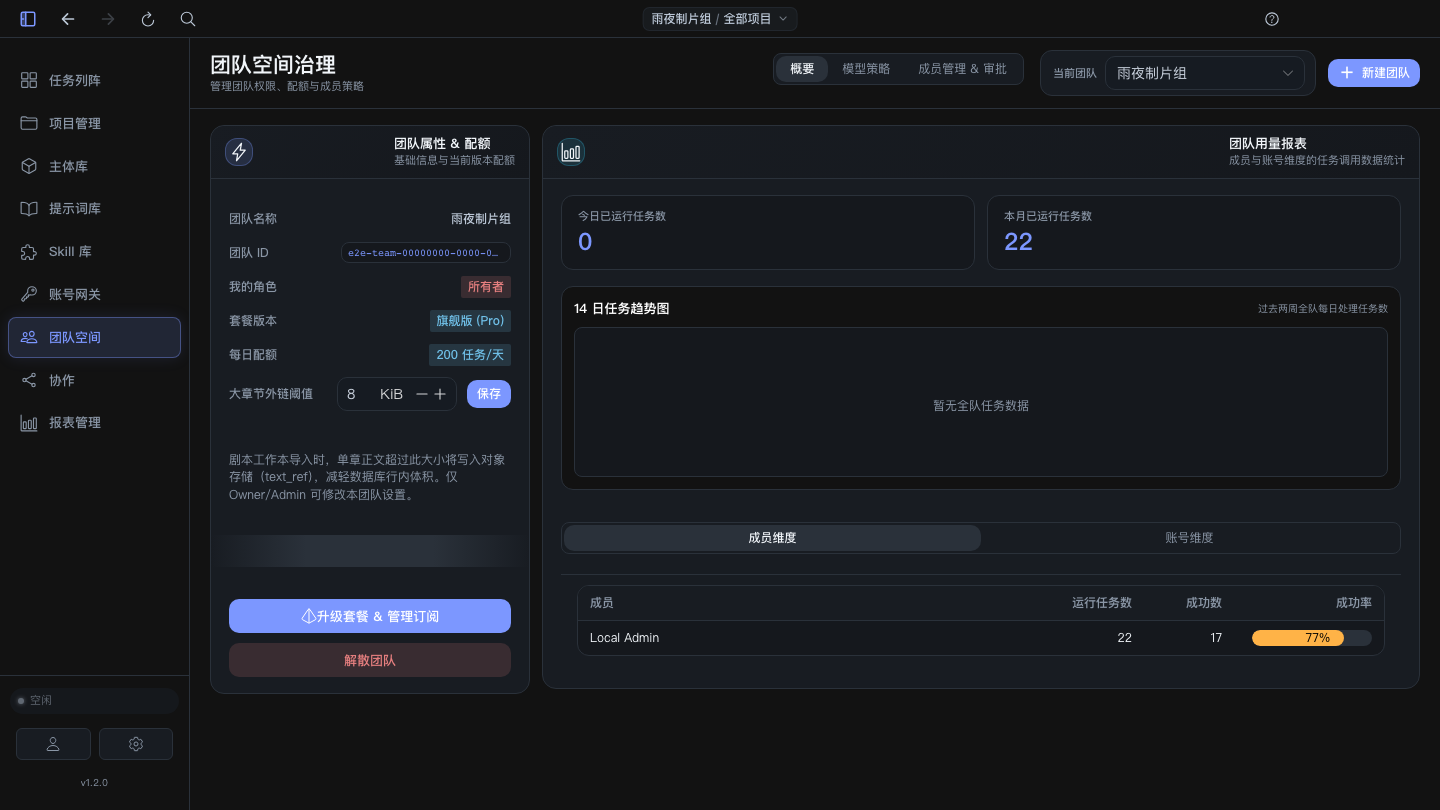Switch to the 成员管理 & 审批 tab

962,69
